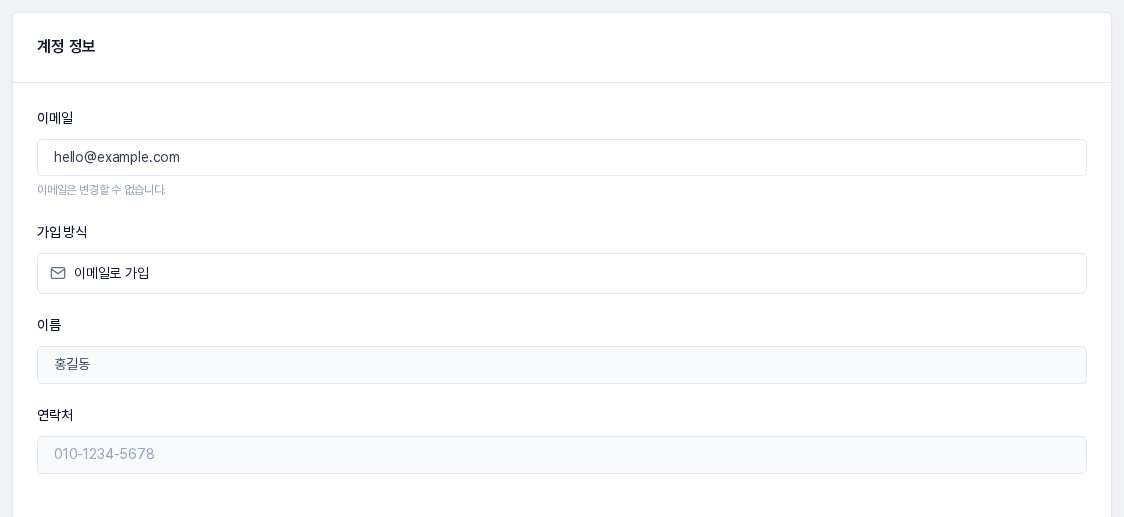The width and height of the screenshot is (1124, 517).
Task: Click the hello@example.com text
Action: 117,158
